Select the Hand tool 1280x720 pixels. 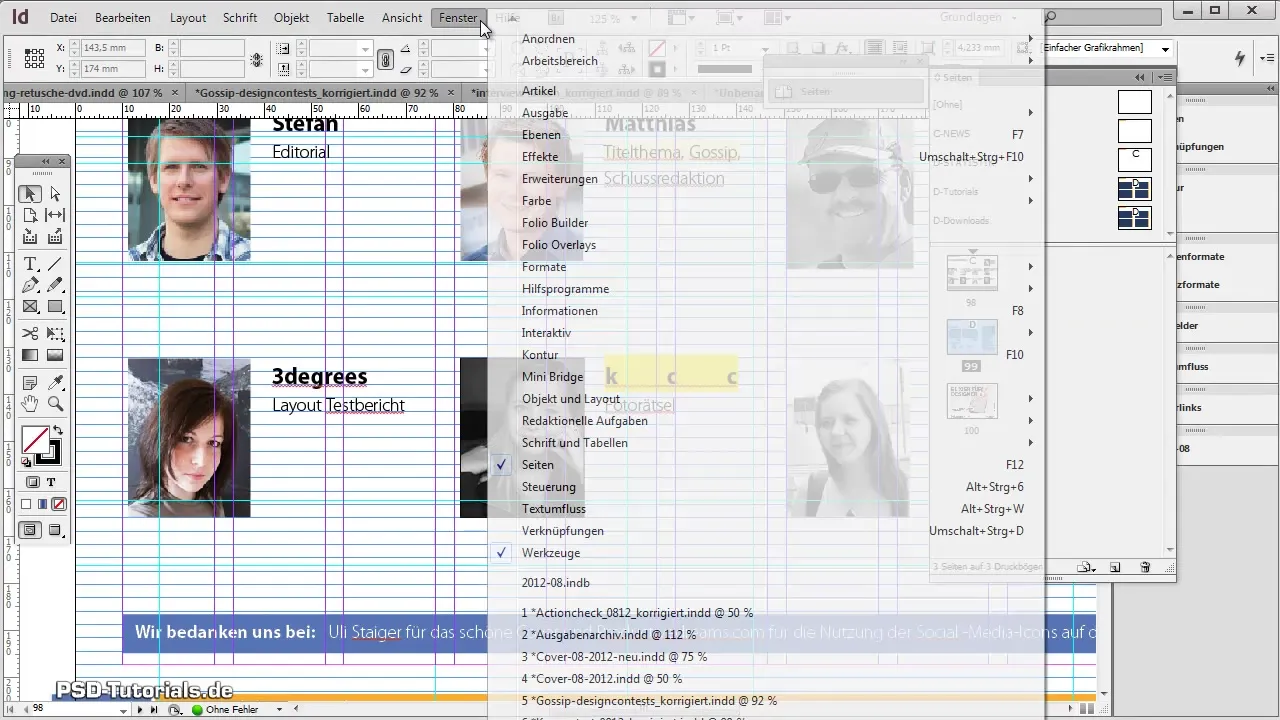[x=30, y=403]
